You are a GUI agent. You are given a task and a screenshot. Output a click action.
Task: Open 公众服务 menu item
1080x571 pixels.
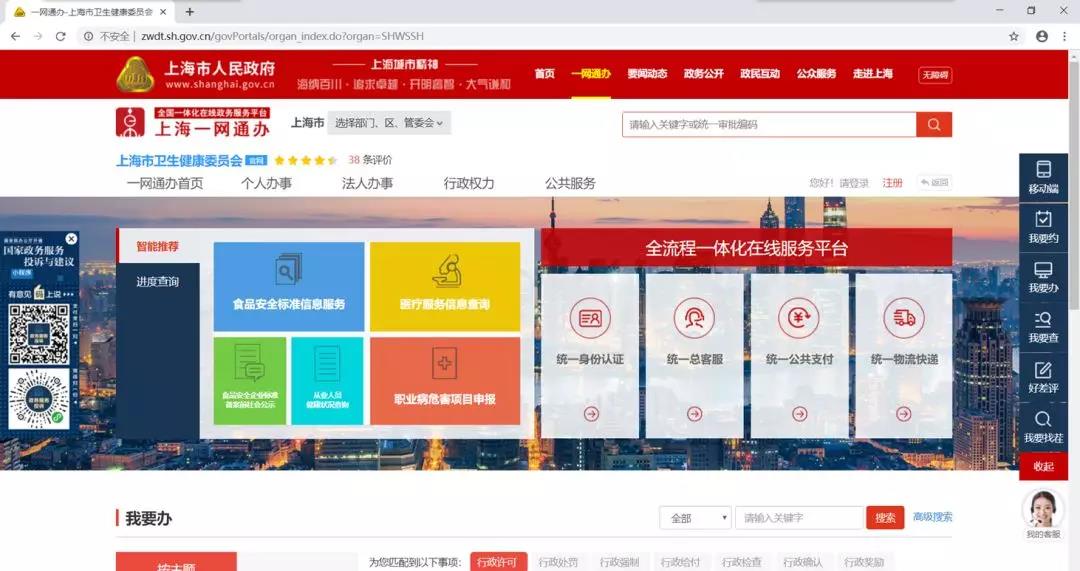point(816,74)
